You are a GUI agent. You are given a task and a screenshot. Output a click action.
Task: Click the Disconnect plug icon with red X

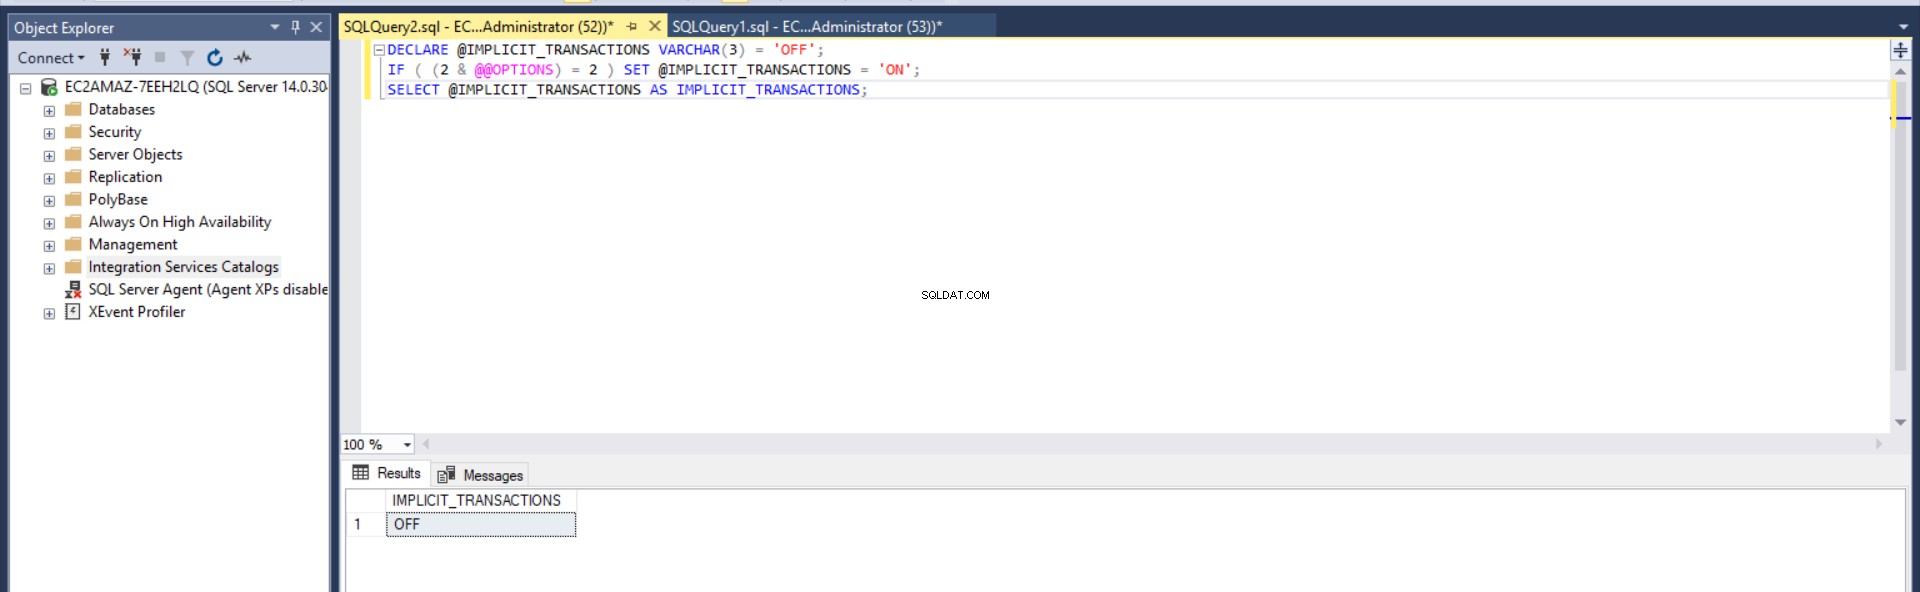coord(132,57)
